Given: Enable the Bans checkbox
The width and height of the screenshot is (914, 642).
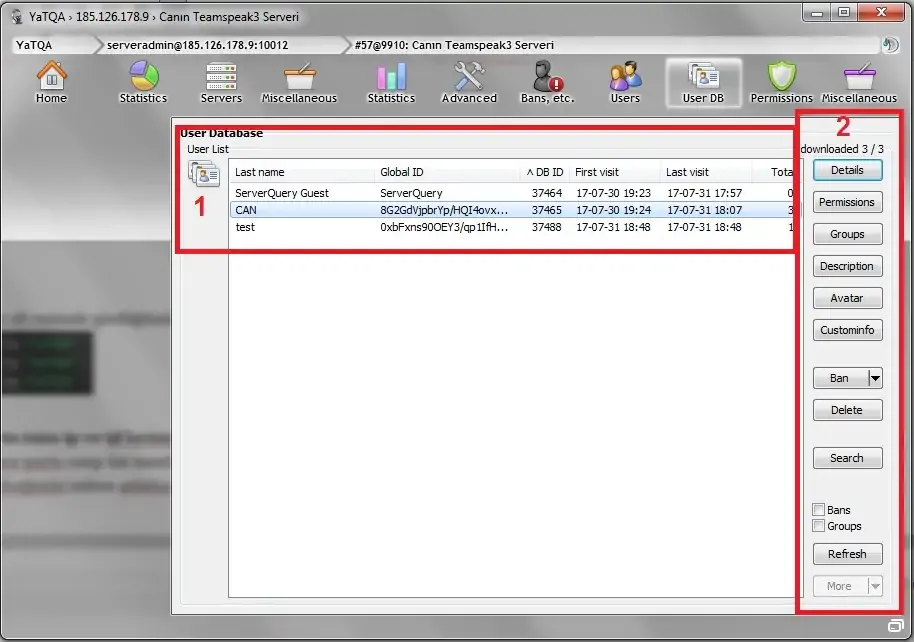Looking at the screenshot, I should pos(819,510).
